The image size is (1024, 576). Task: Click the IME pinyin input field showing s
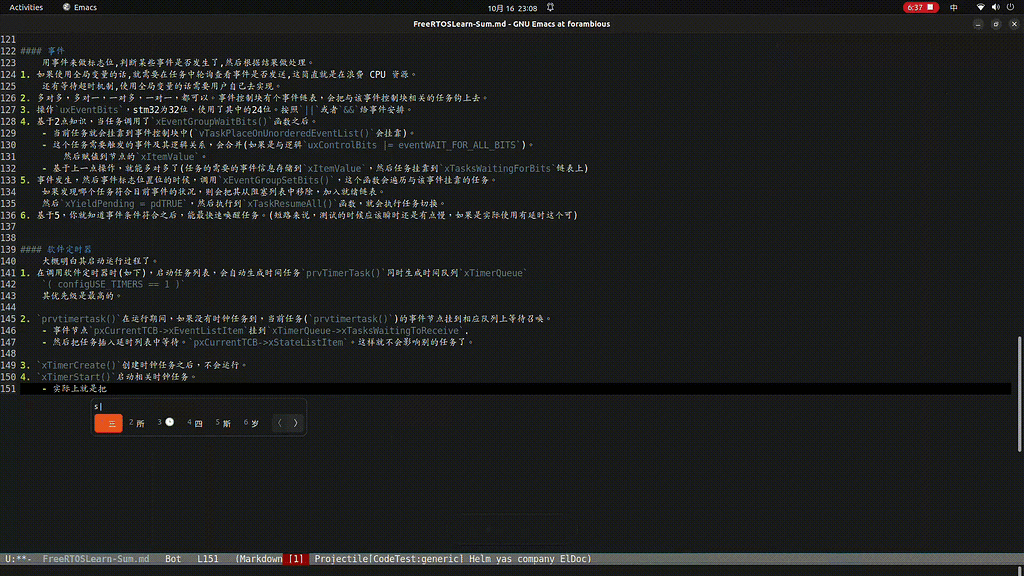coord(96,406)
